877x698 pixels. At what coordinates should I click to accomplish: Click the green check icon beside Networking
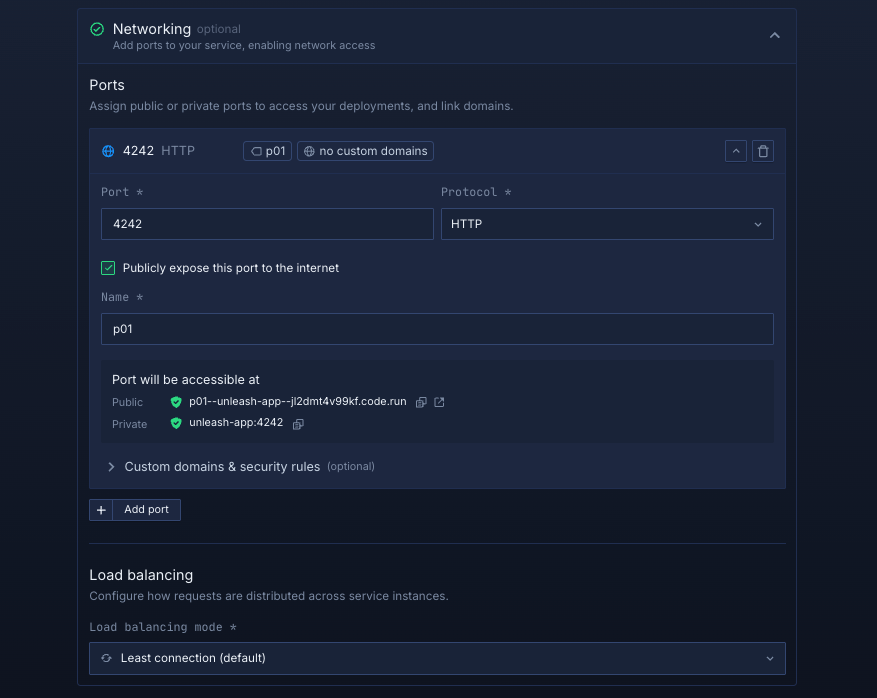pos(97,30)
